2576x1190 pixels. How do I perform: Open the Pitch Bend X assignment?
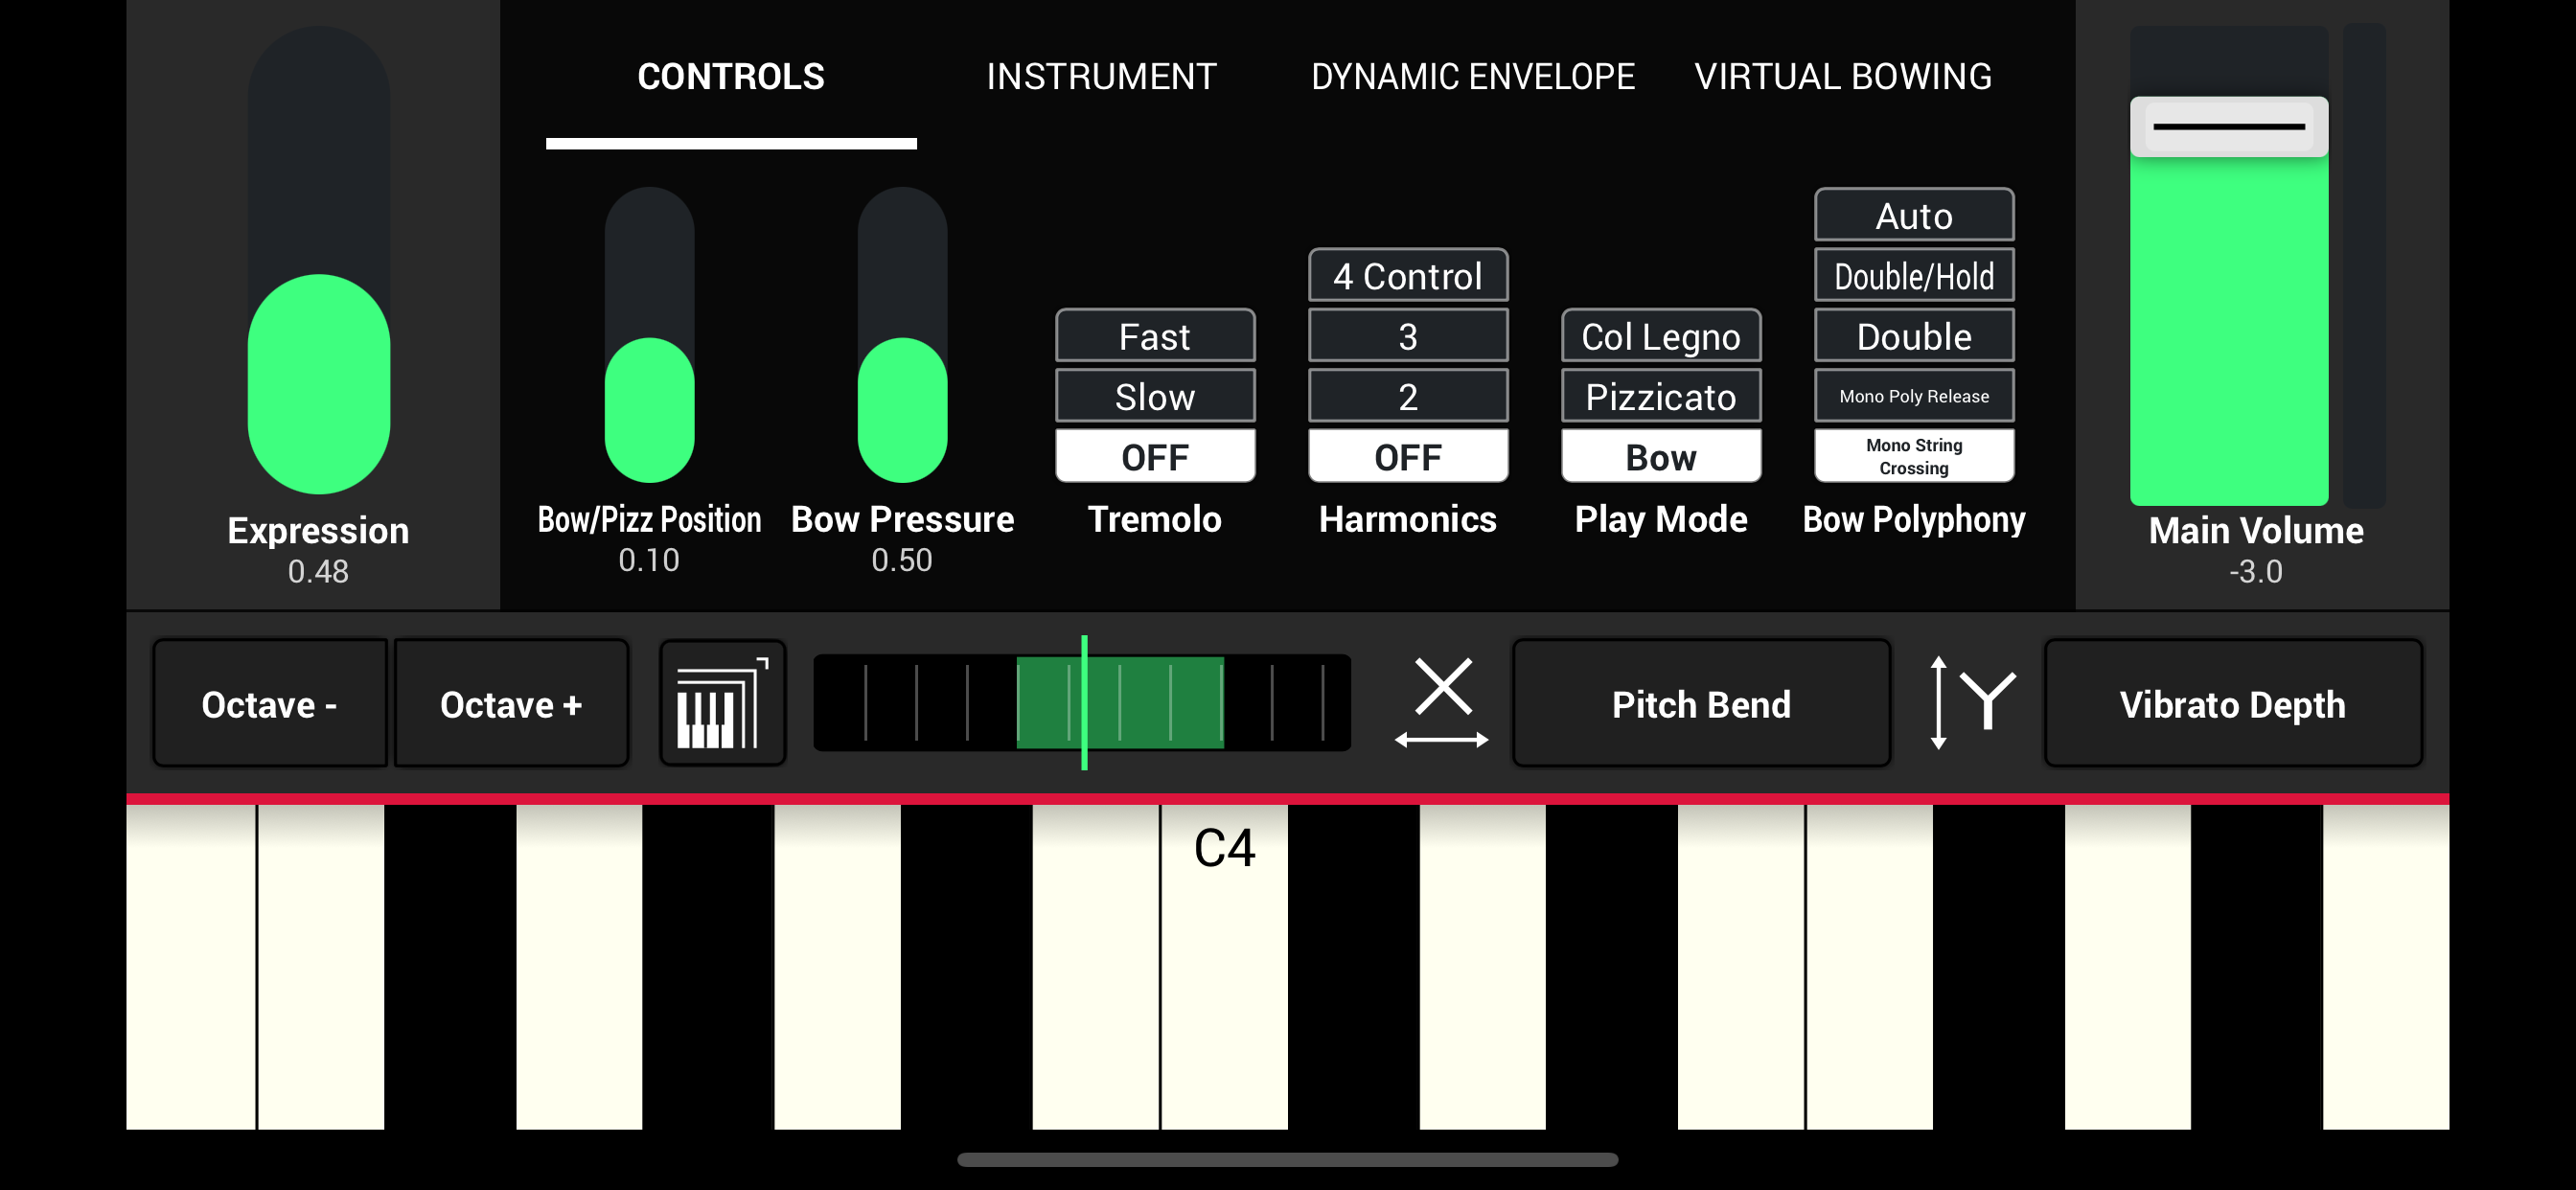pyautogui.click(x=1701, y=704)
